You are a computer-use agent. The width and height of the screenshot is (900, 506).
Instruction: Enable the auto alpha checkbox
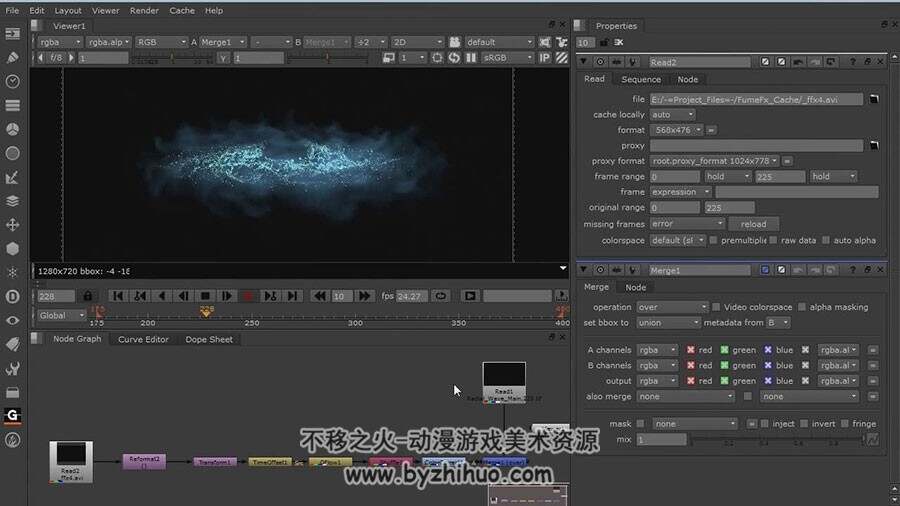(825, 240)
